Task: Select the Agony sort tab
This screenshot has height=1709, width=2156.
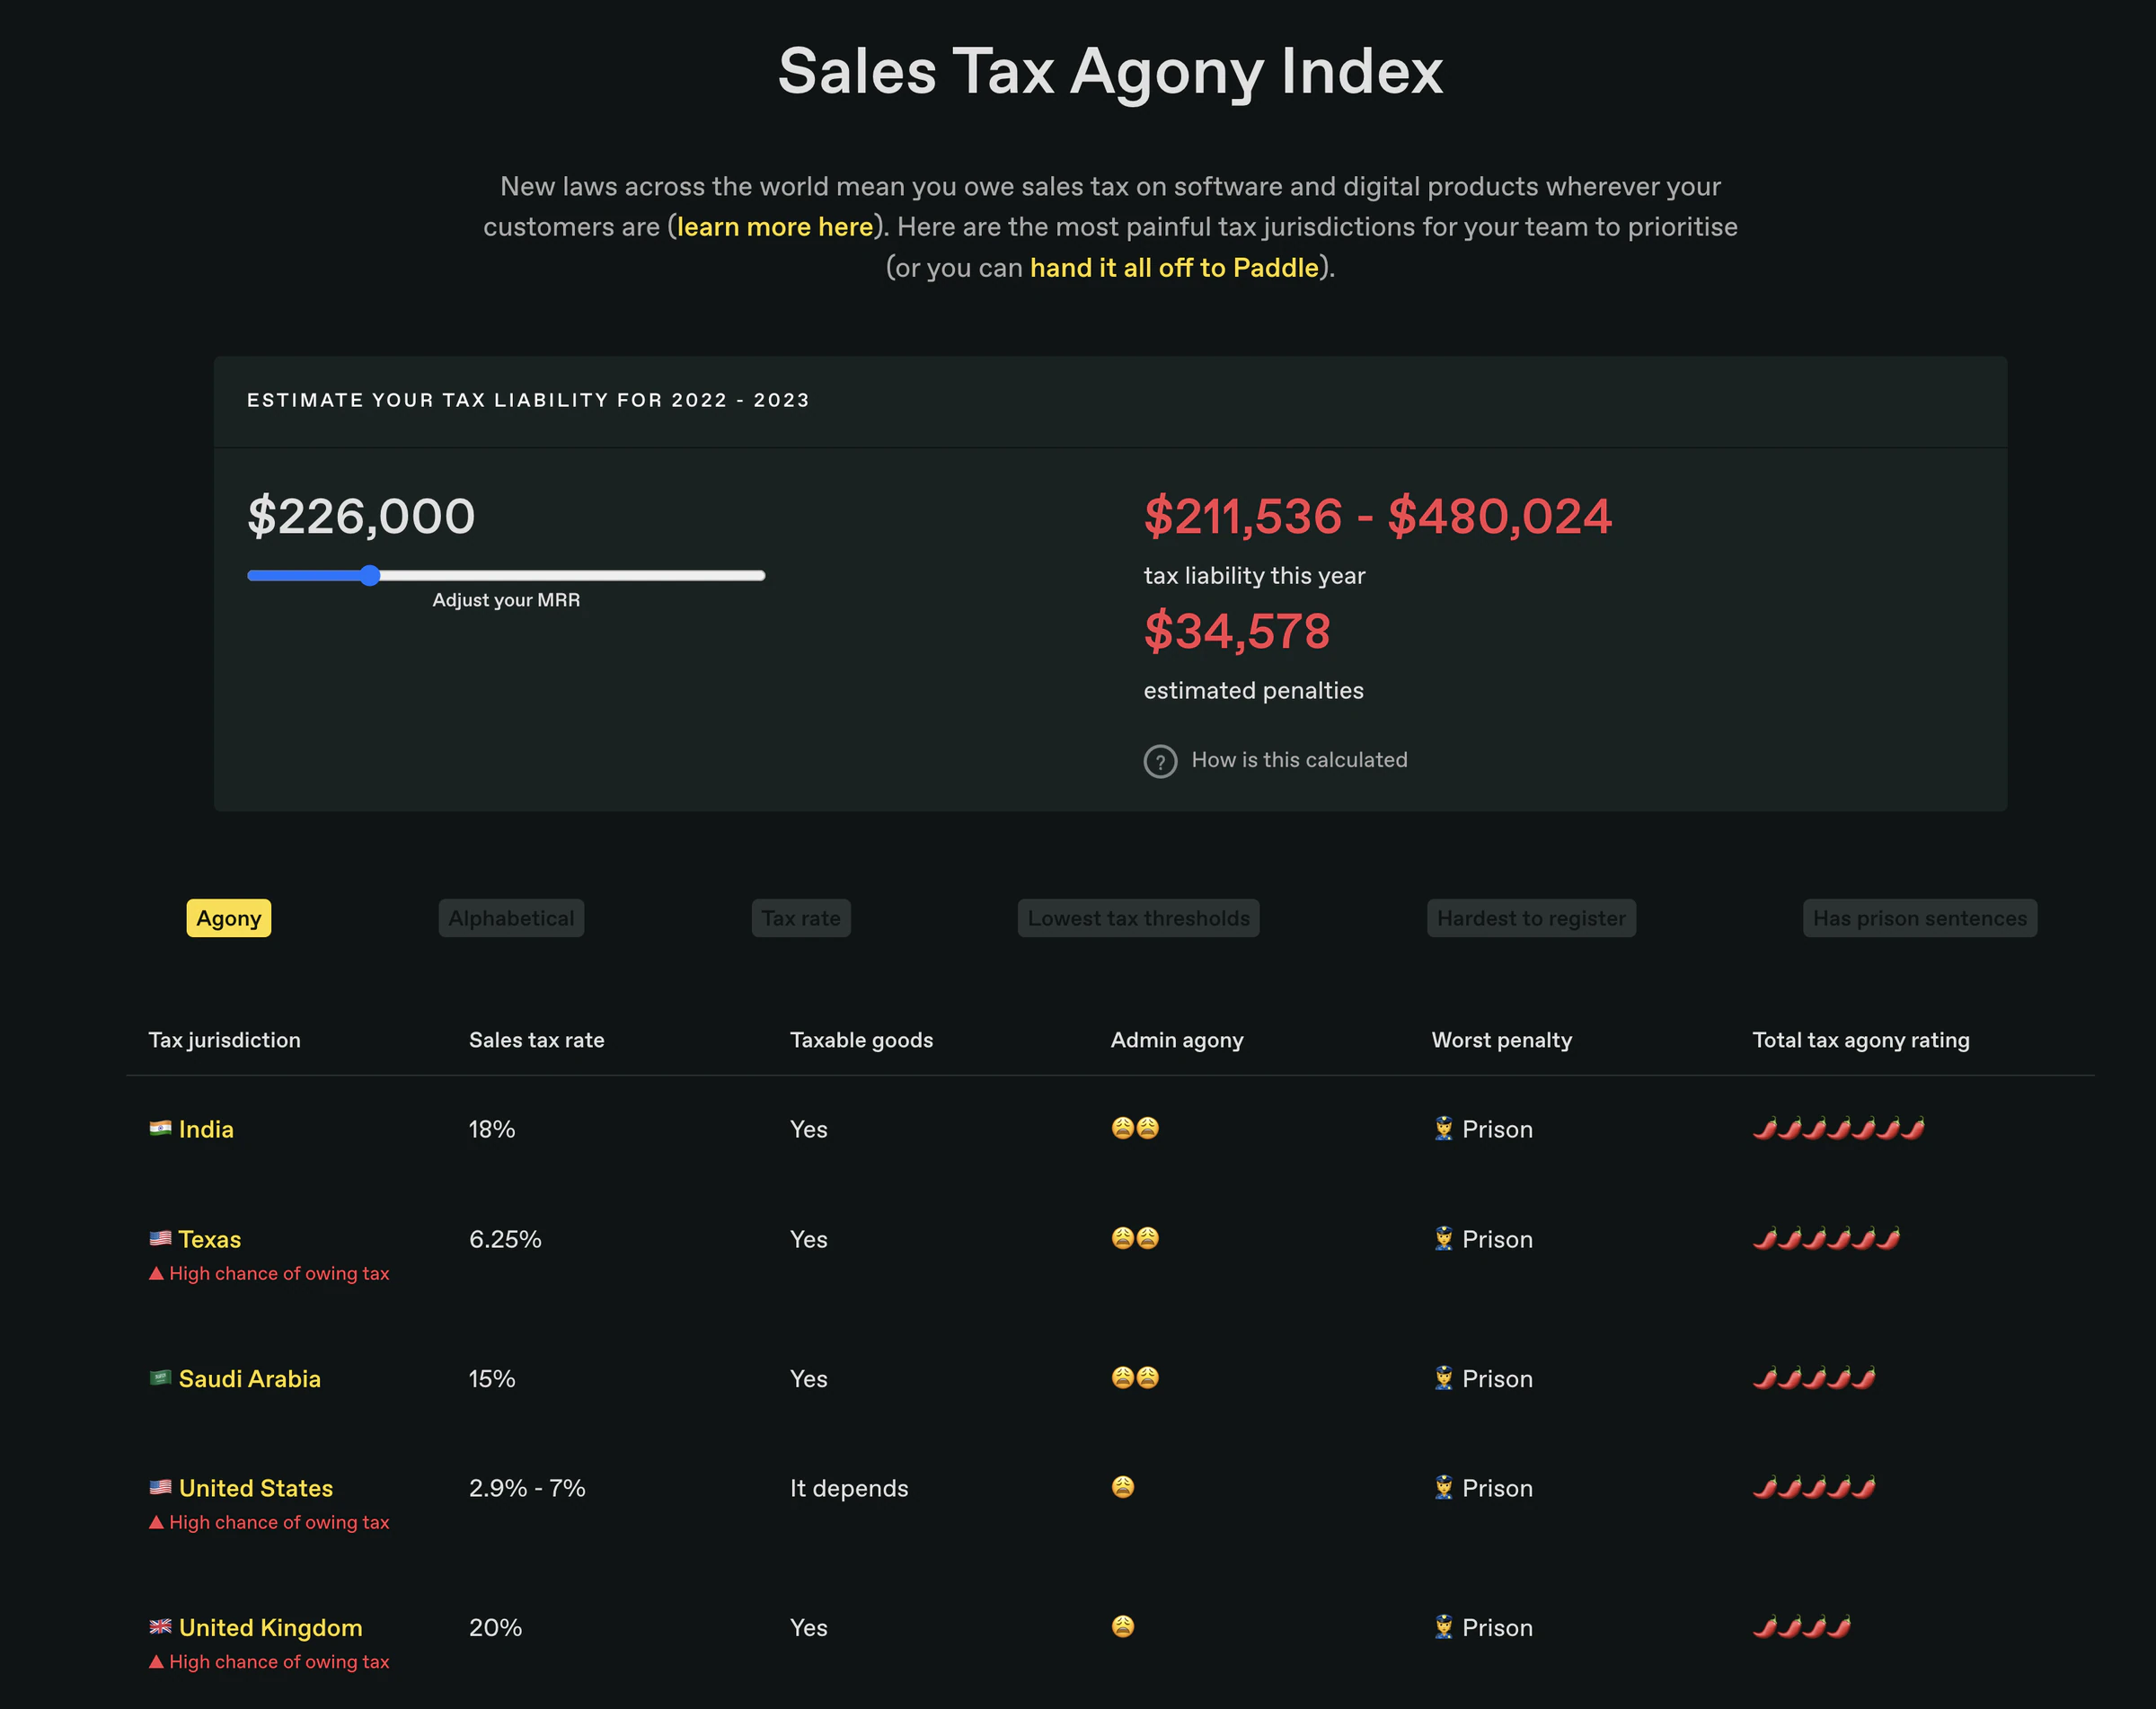Action: click(229, 918)
